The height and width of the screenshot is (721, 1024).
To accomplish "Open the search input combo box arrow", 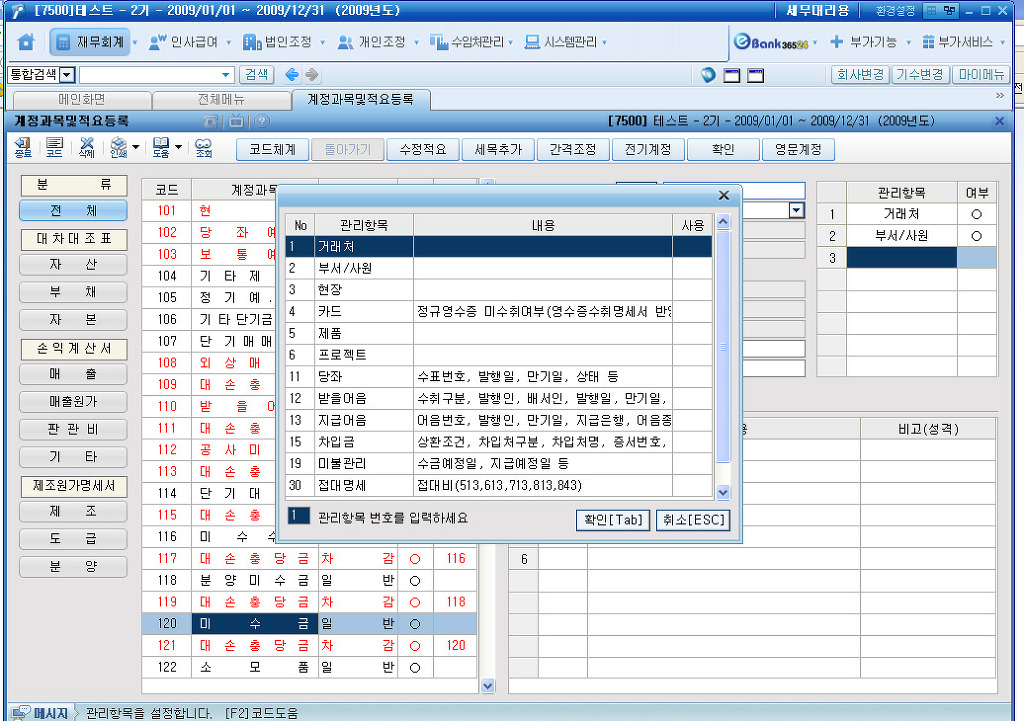I will (x=226, y=75).
